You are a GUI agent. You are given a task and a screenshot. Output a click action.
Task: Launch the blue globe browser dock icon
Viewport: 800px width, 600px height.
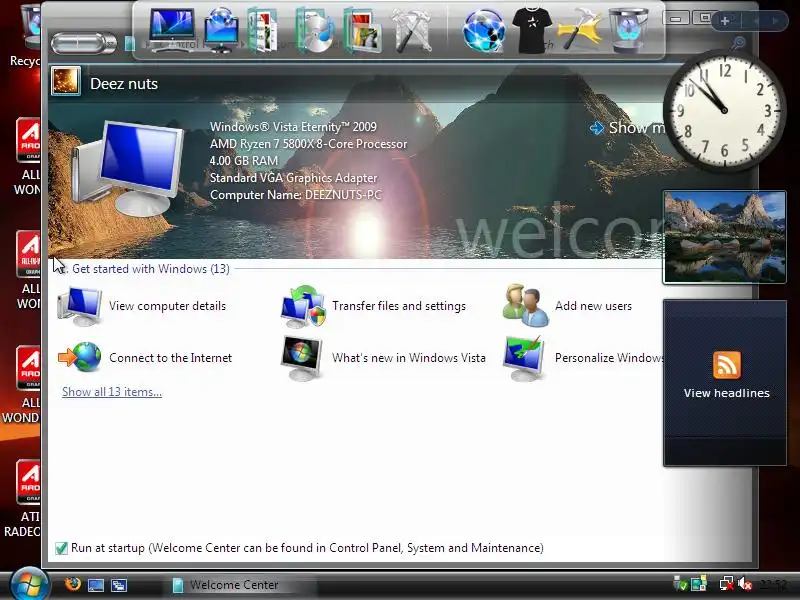[484, 31]
